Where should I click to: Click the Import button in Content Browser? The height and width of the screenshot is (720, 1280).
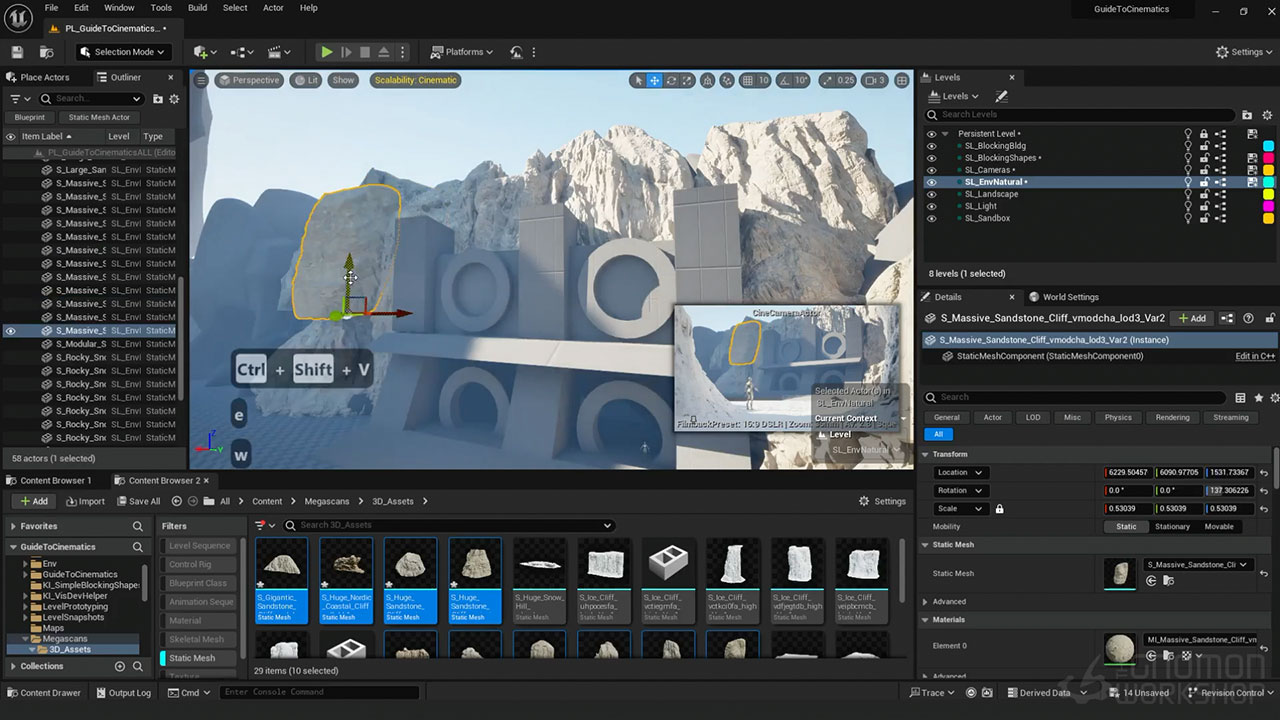click(84, 501)
